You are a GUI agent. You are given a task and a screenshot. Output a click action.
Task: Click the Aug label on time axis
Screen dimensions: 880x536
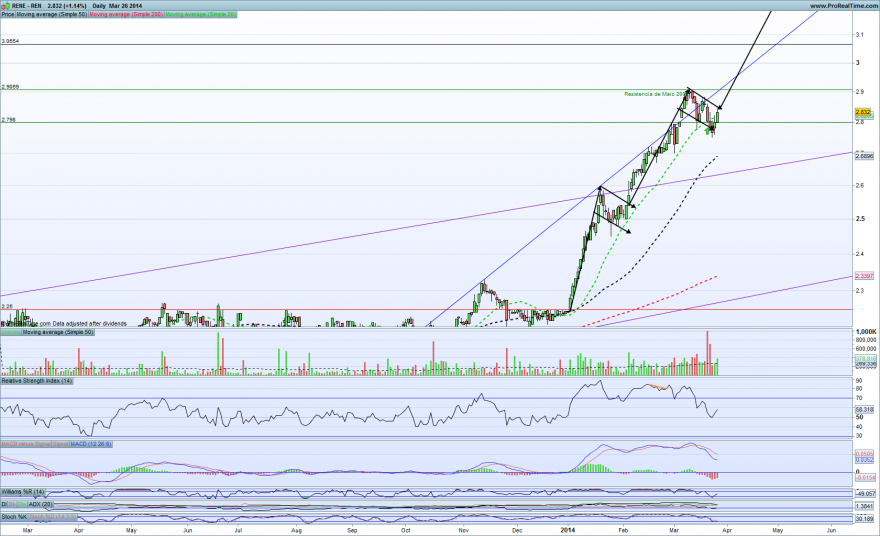[296, 530]
